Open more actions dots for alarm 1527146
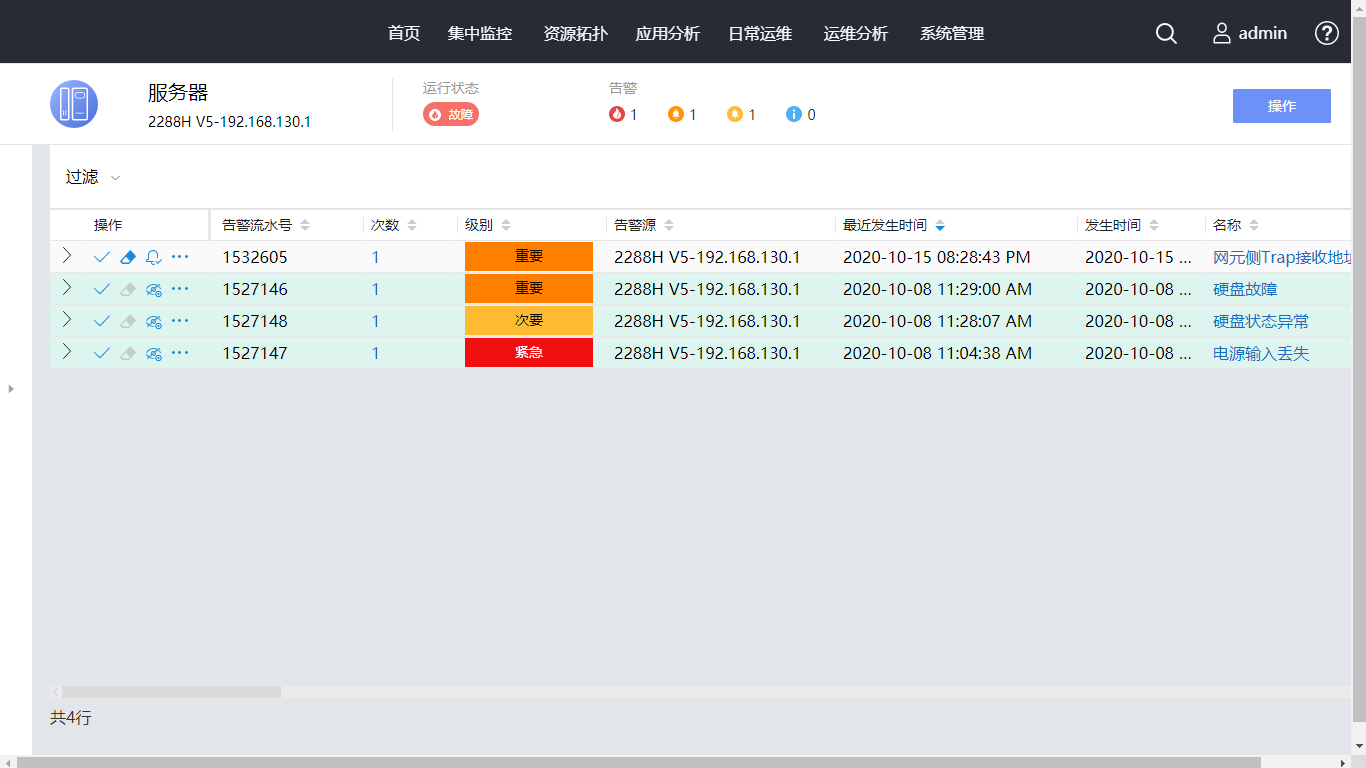Image resolution: width=1366 pixels, height=768 pixels. (179, 289)
